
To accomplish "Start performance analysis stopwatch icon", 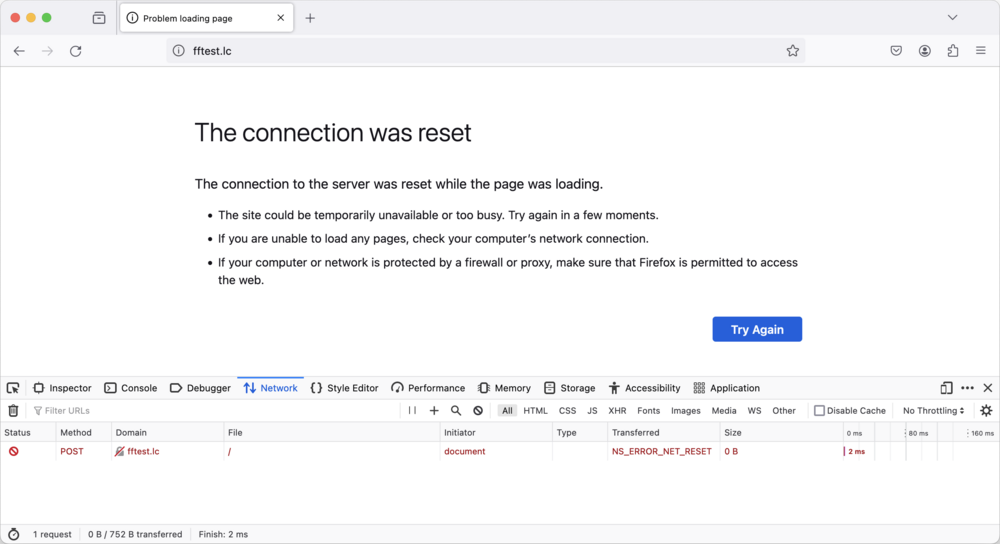I will pyautogui.click(x=13, y=534).
